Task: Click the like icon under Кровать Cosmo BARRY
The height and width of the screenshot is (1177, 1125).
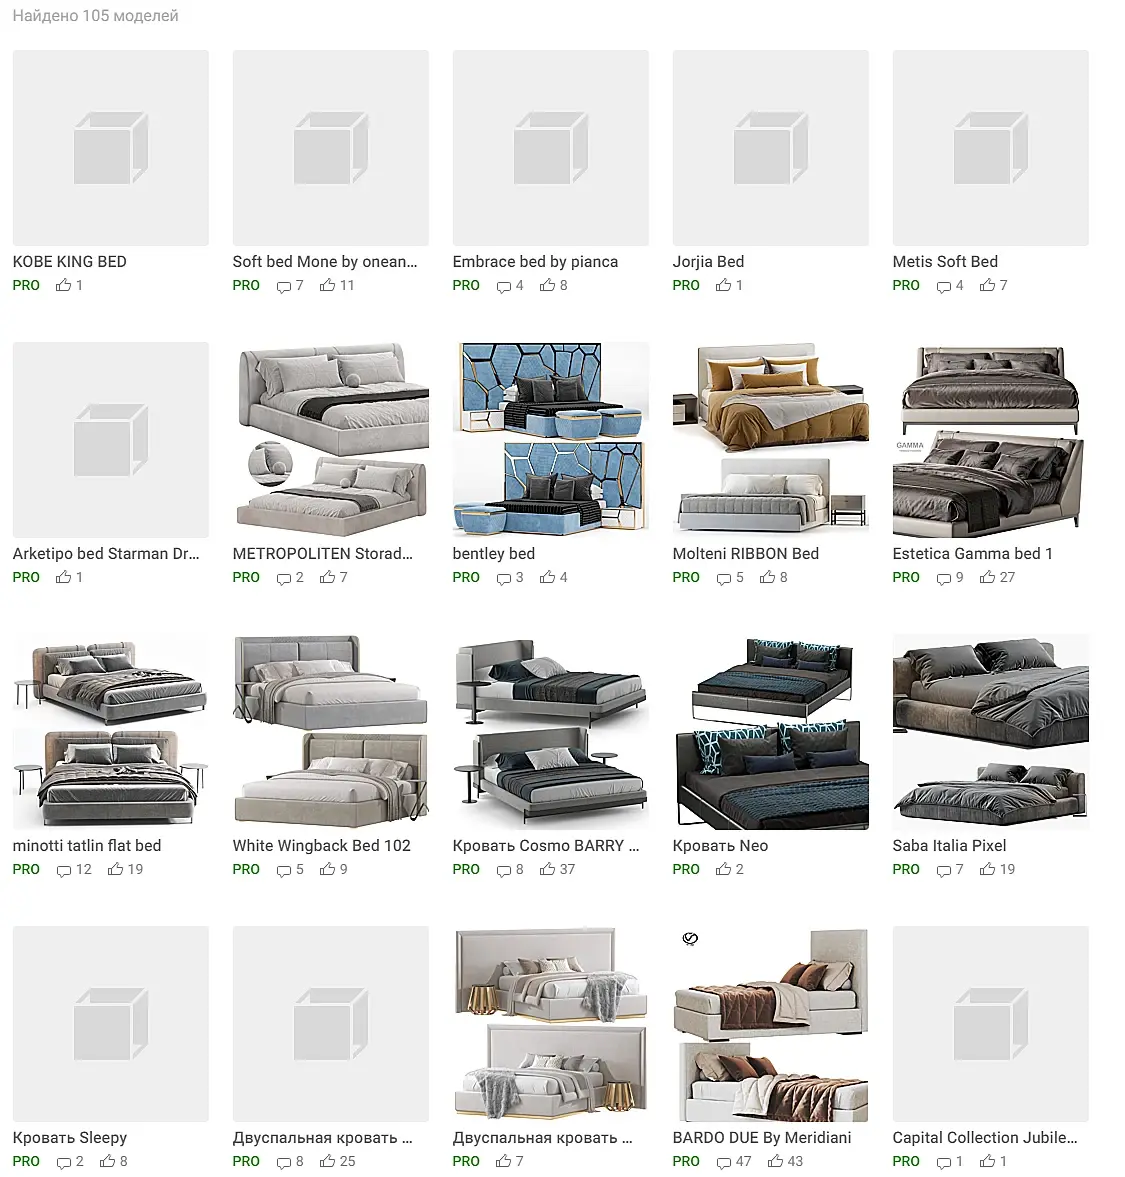Action: coord(548,869)
